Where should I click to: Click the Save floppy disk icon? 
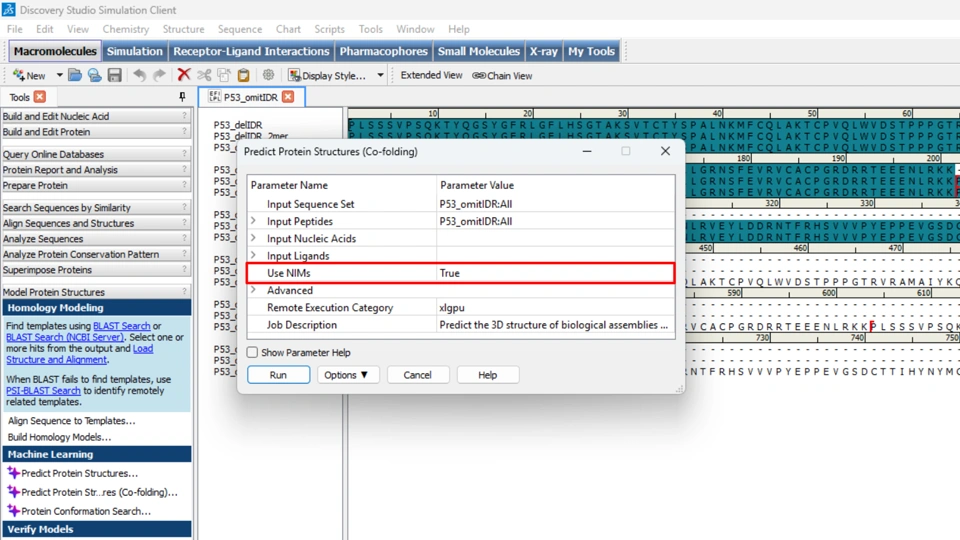114,75
